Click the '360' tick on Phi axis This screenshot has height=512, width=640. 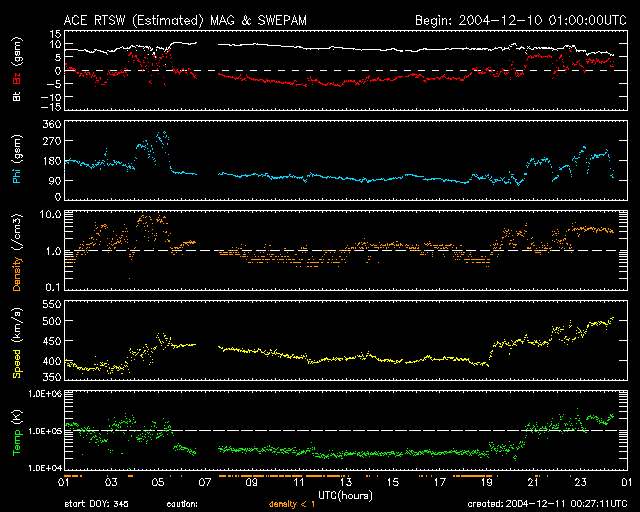click(x=51, y=125)
